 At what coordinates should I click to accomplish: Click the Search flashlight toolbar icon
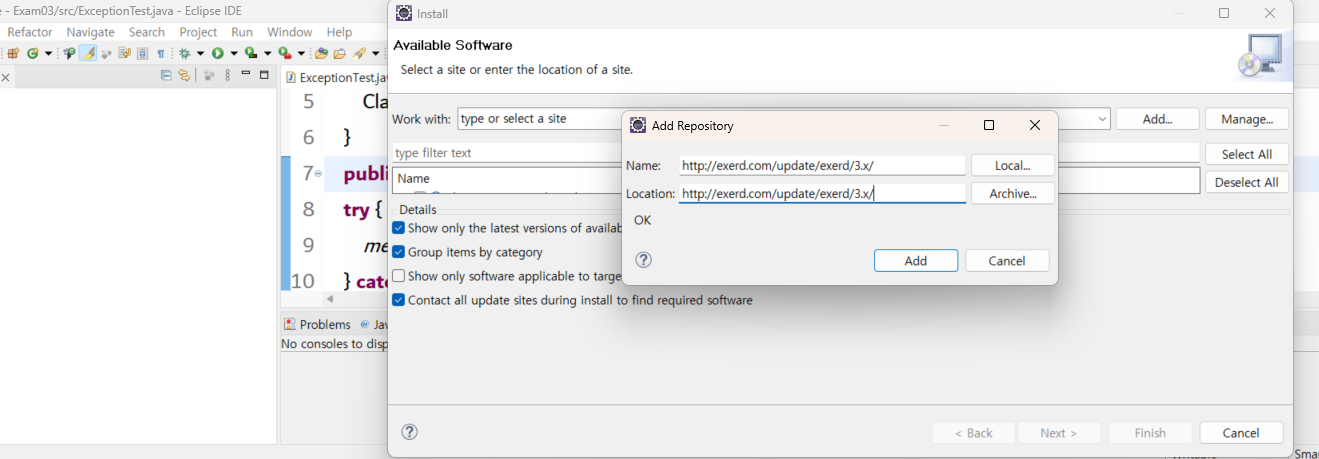click(x=357, y=53)
